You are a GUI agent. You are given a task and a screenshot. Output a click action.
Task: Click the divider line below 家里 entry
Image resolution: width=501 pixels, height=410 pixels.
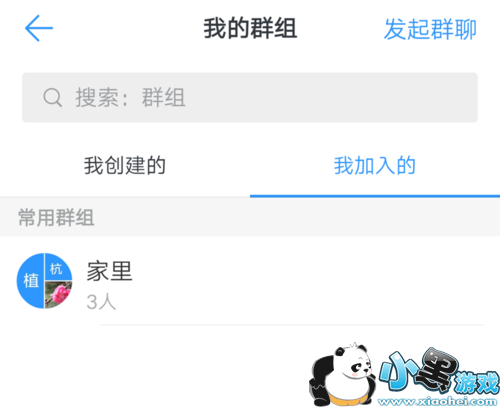click(x=292, y=324)
